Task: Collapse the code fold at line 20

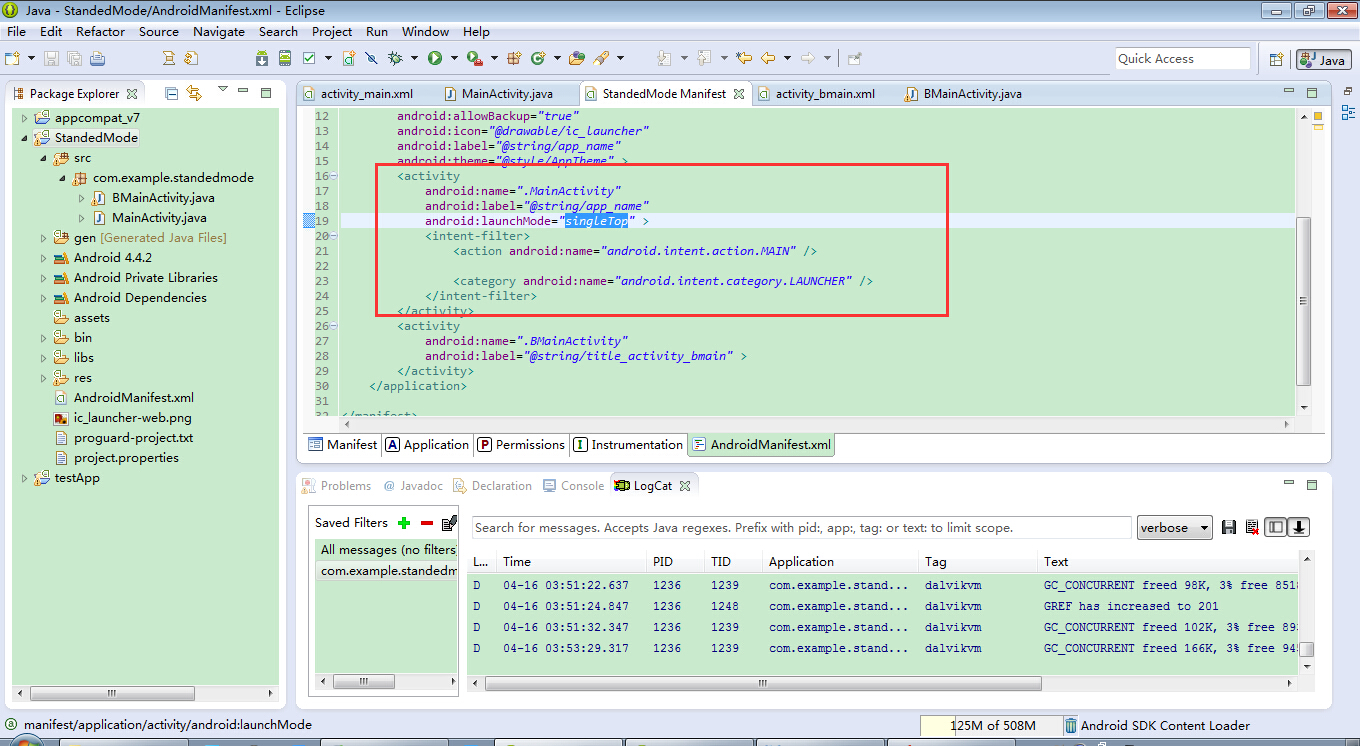Action: pyautogui.click(x=334, y=236)
